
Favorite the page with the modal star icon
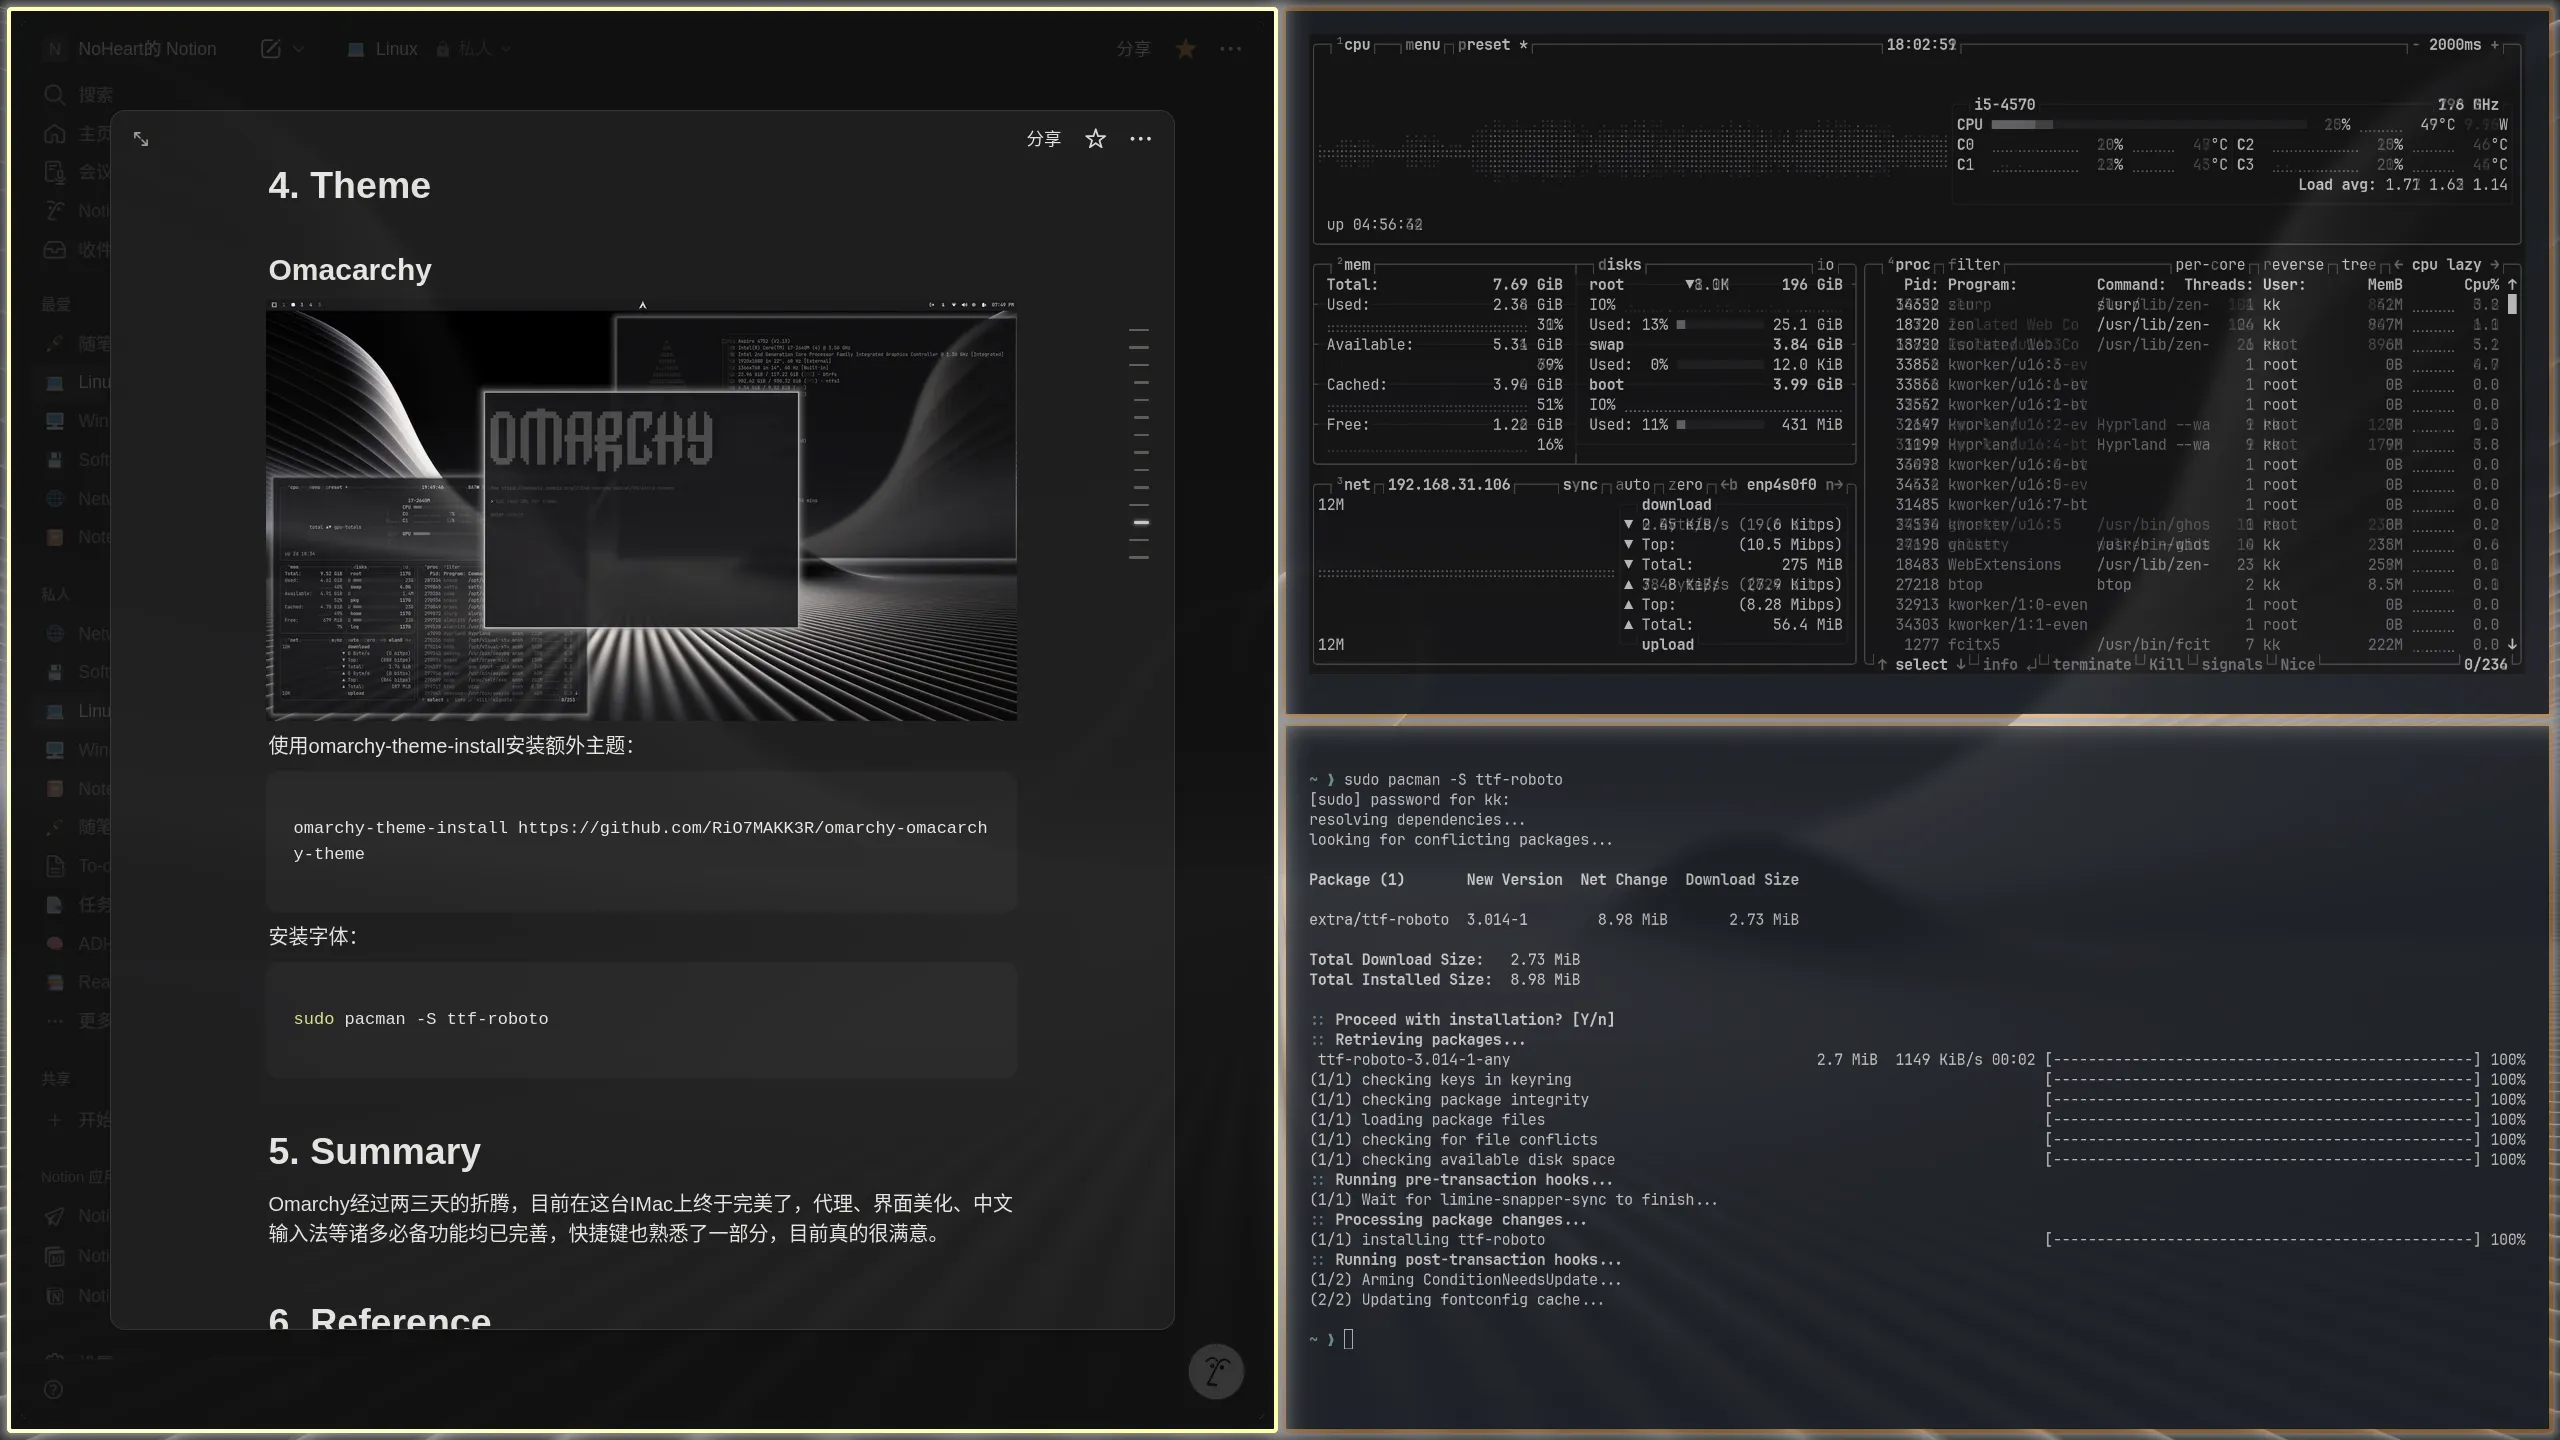[1096, 139]
